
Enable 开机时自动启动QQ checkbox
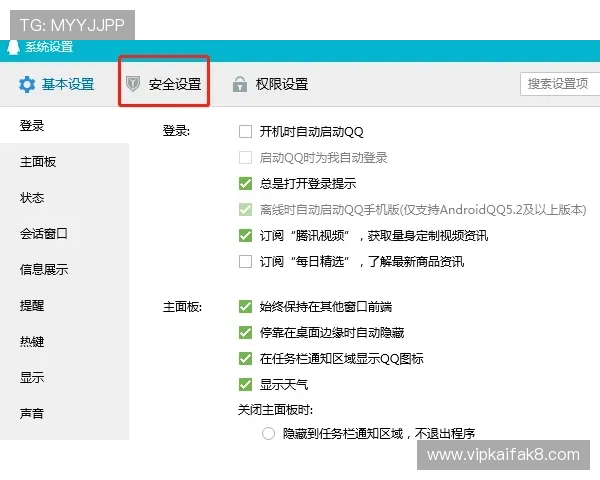click(245, 131)
